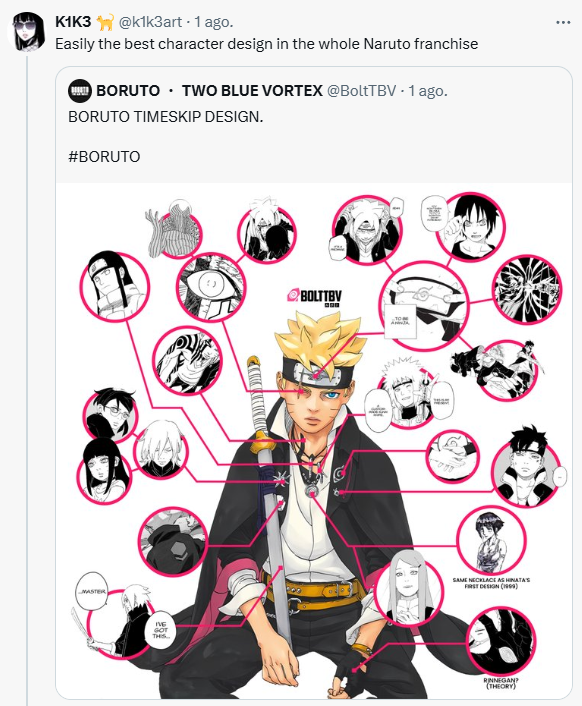Click the BORUTO account avatar icon
This screenshot has width=582, height=706.
click(x=80, y=91)
